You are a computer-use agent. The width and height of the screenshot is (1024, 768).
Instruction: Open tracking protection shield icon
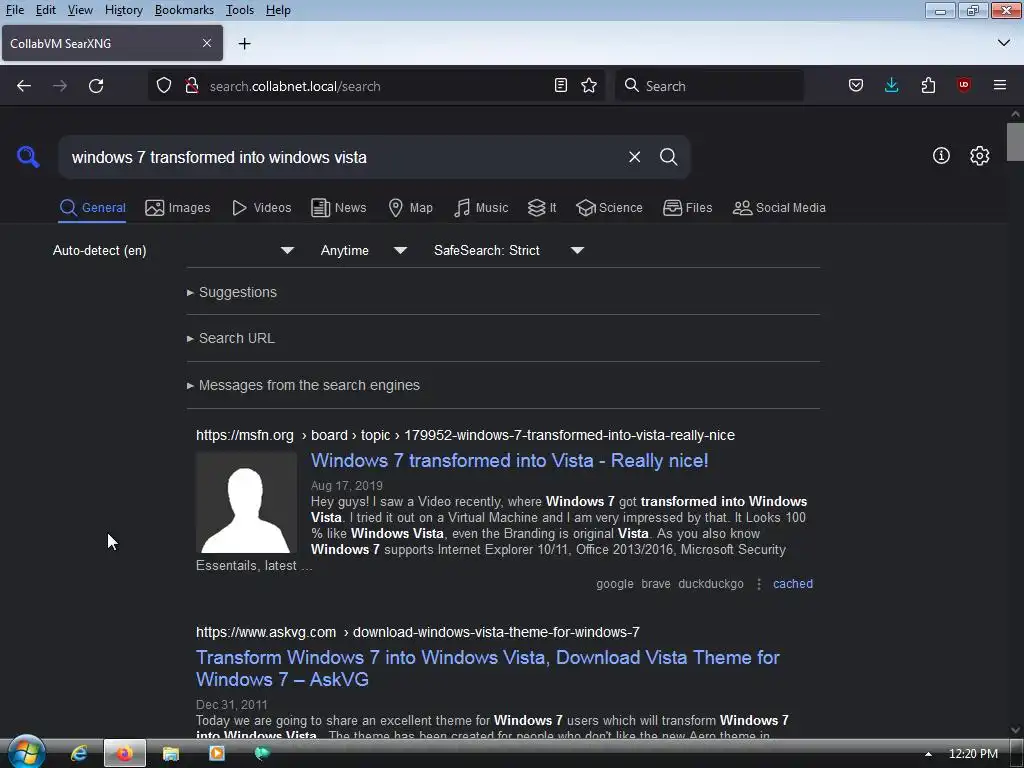tap(164, 86)
